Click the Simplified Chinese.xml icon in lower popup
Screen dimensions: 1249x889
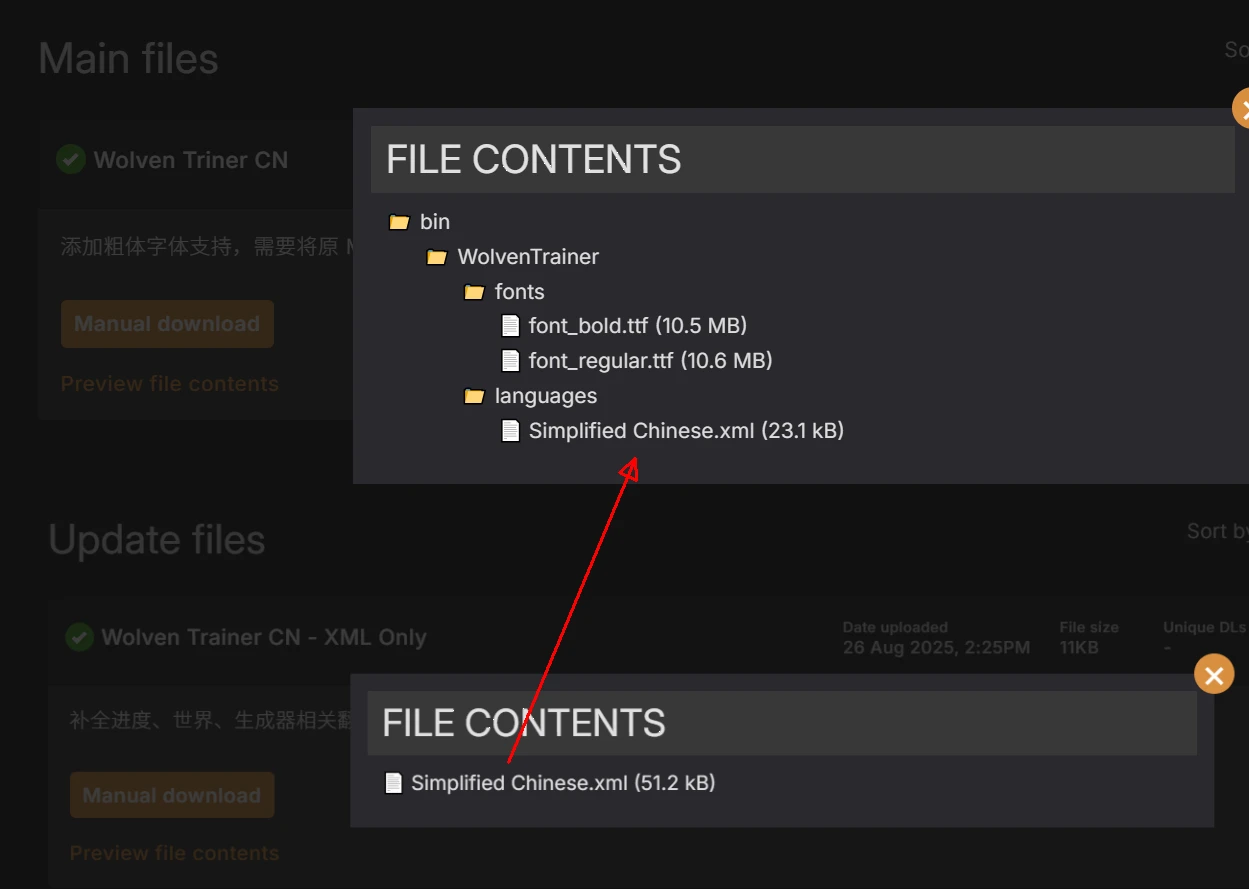pos(392,782)
